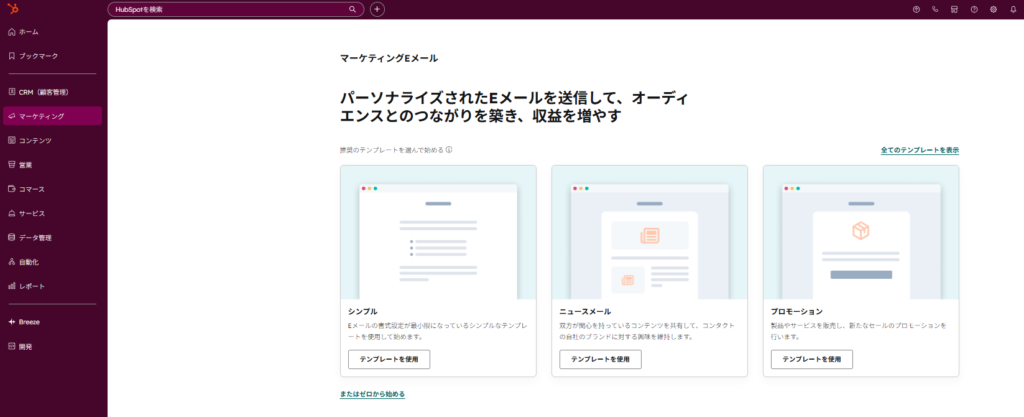Click the plus create button

377,9
